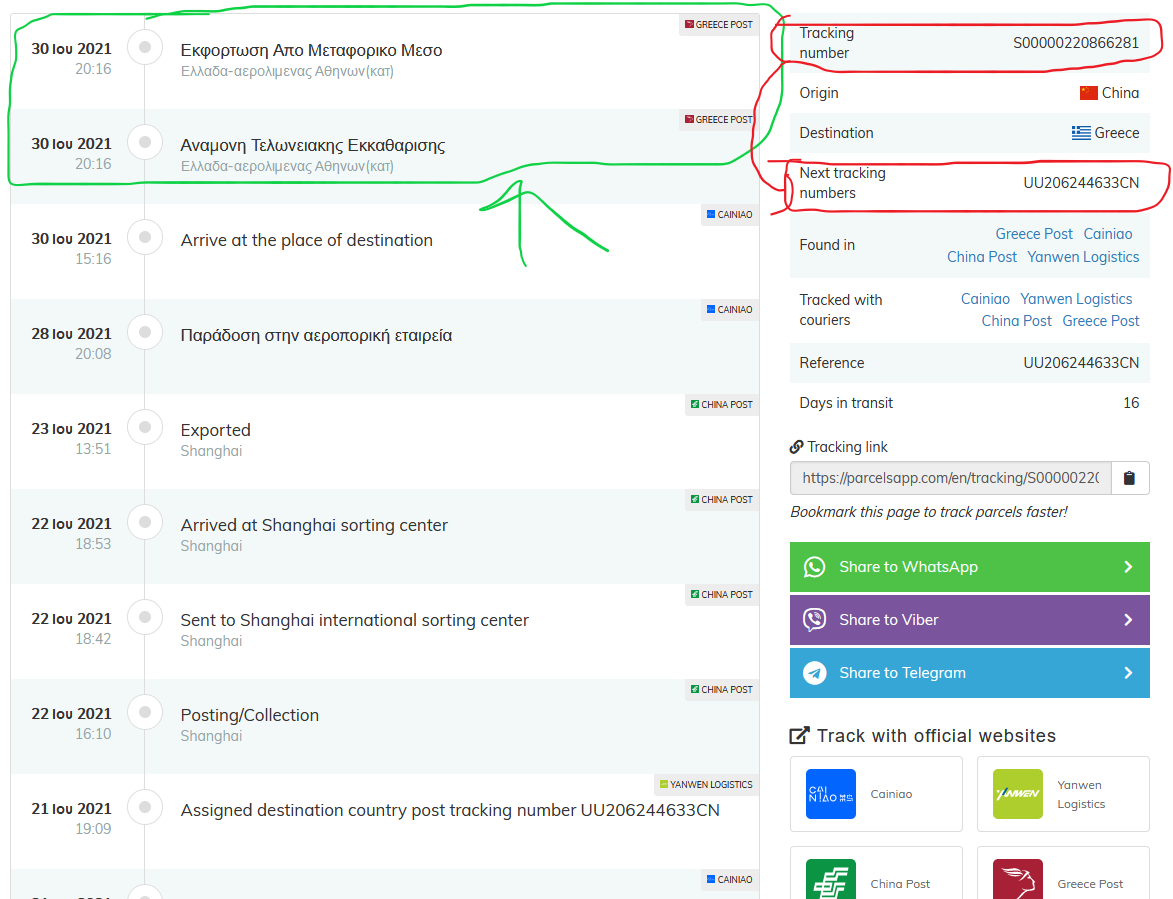Open Greece Post official website card
The image size is (1173, 899).
coord(1063,874)
